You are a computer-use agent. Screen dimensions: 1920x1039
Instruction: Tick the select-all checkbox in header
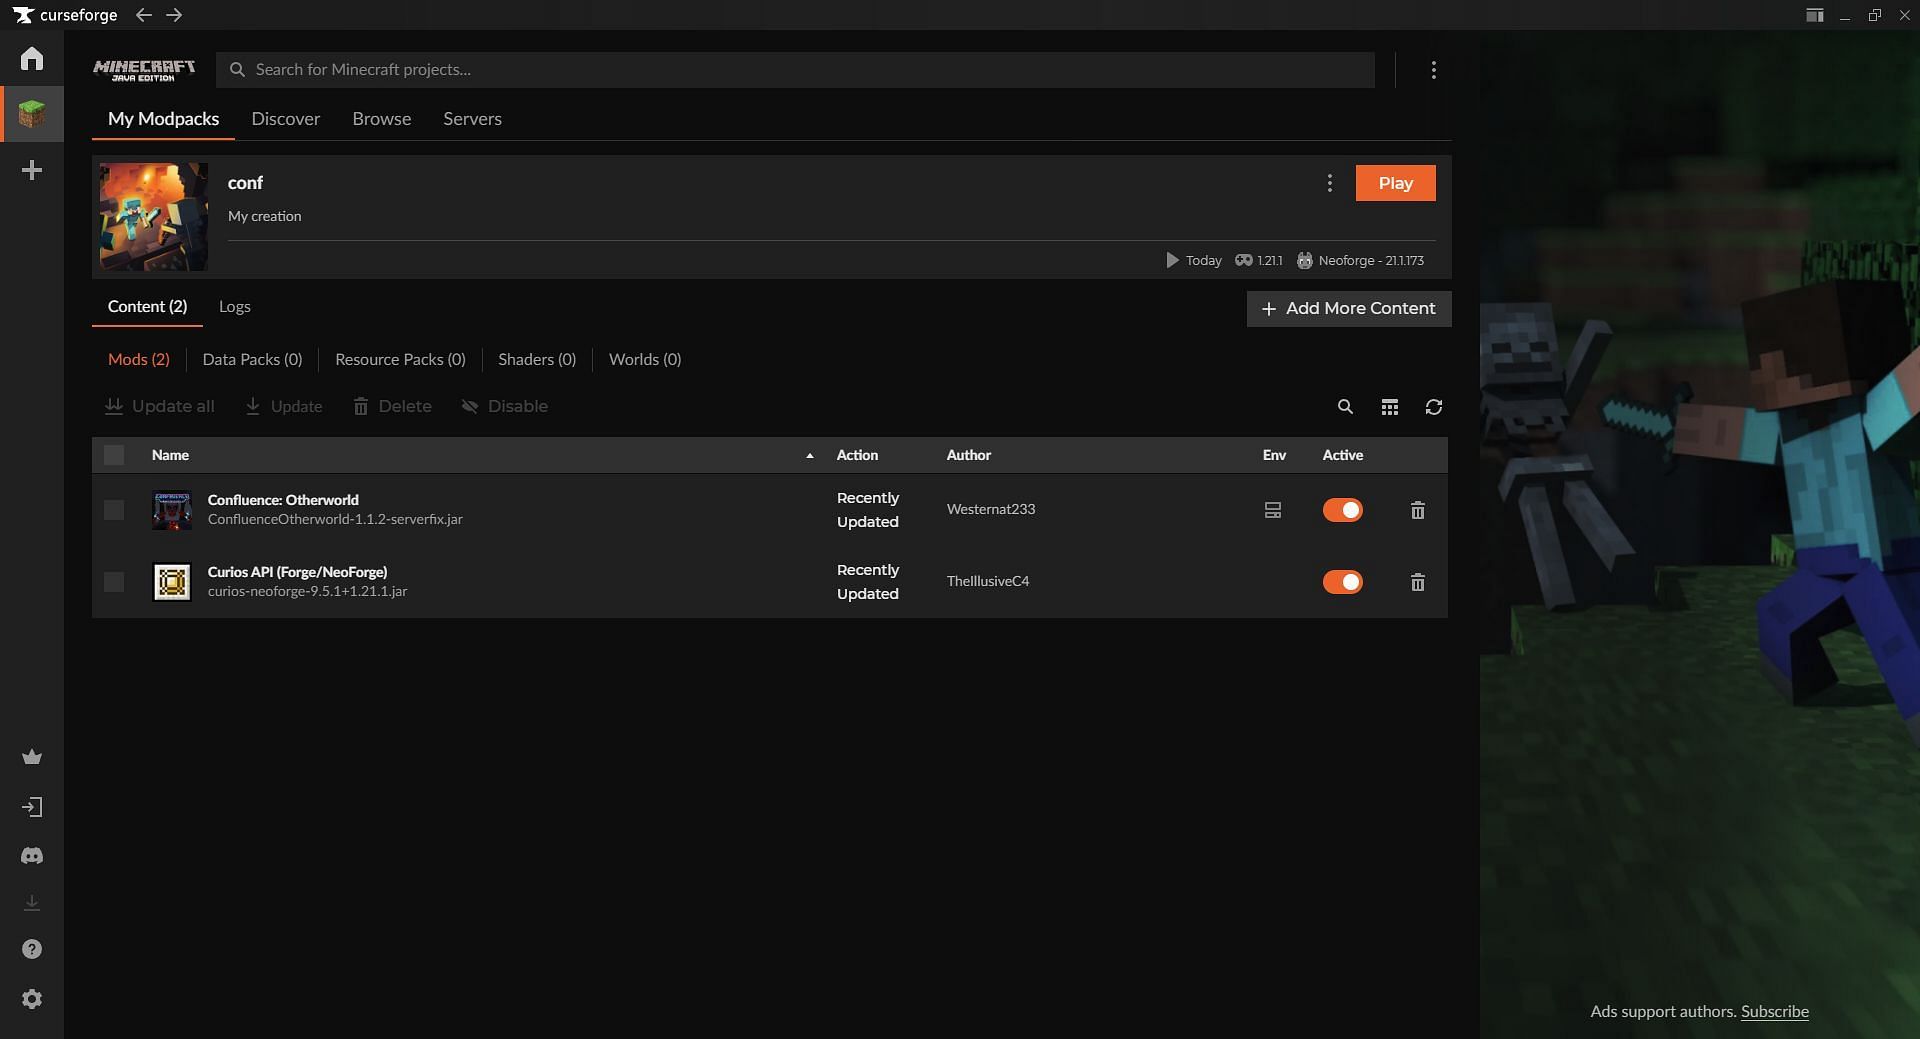tap(114, 455)
